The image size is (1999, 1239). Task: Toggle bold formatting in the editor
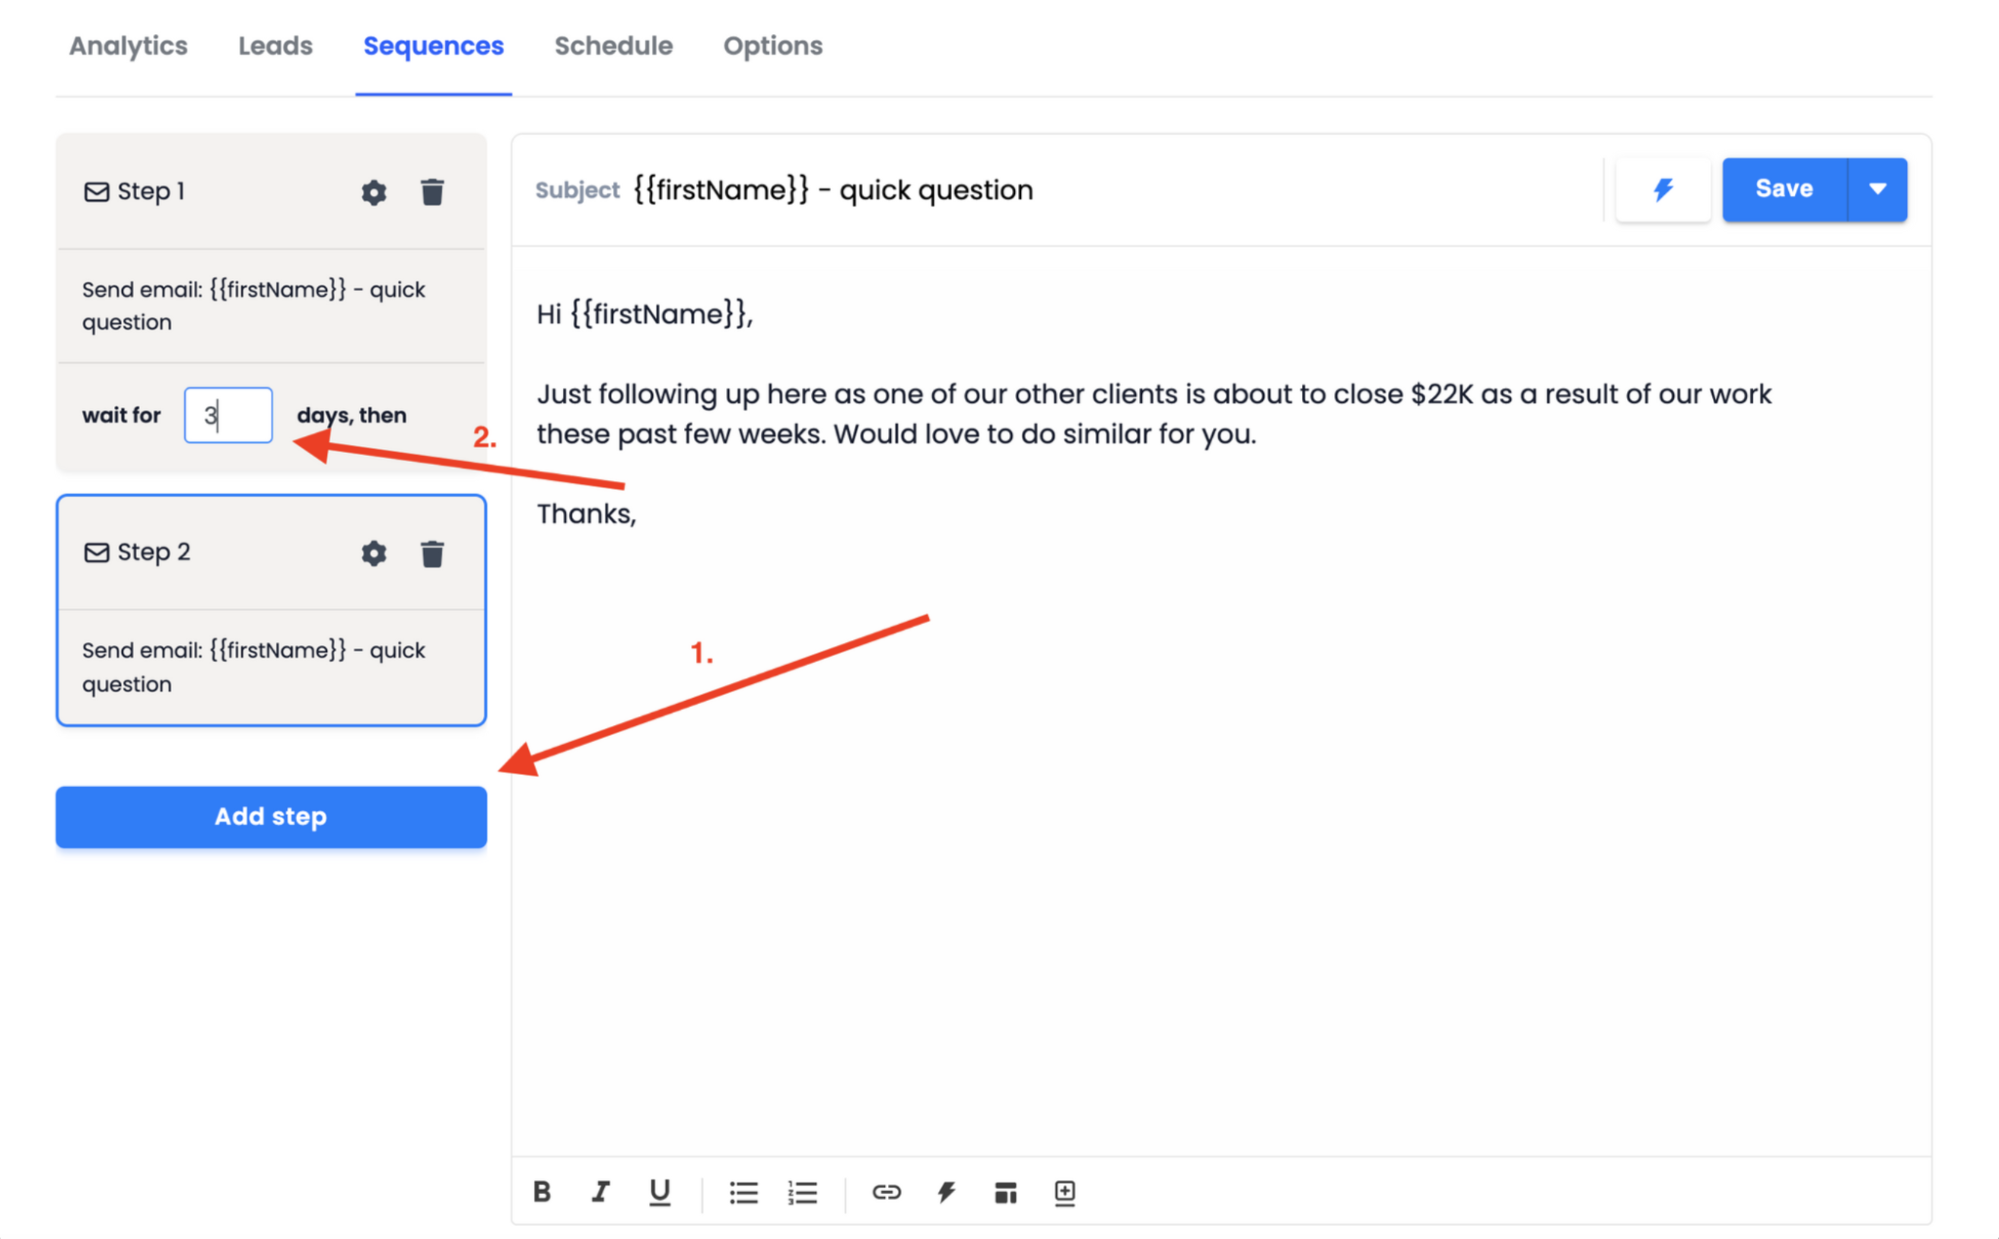[542, 1192]
